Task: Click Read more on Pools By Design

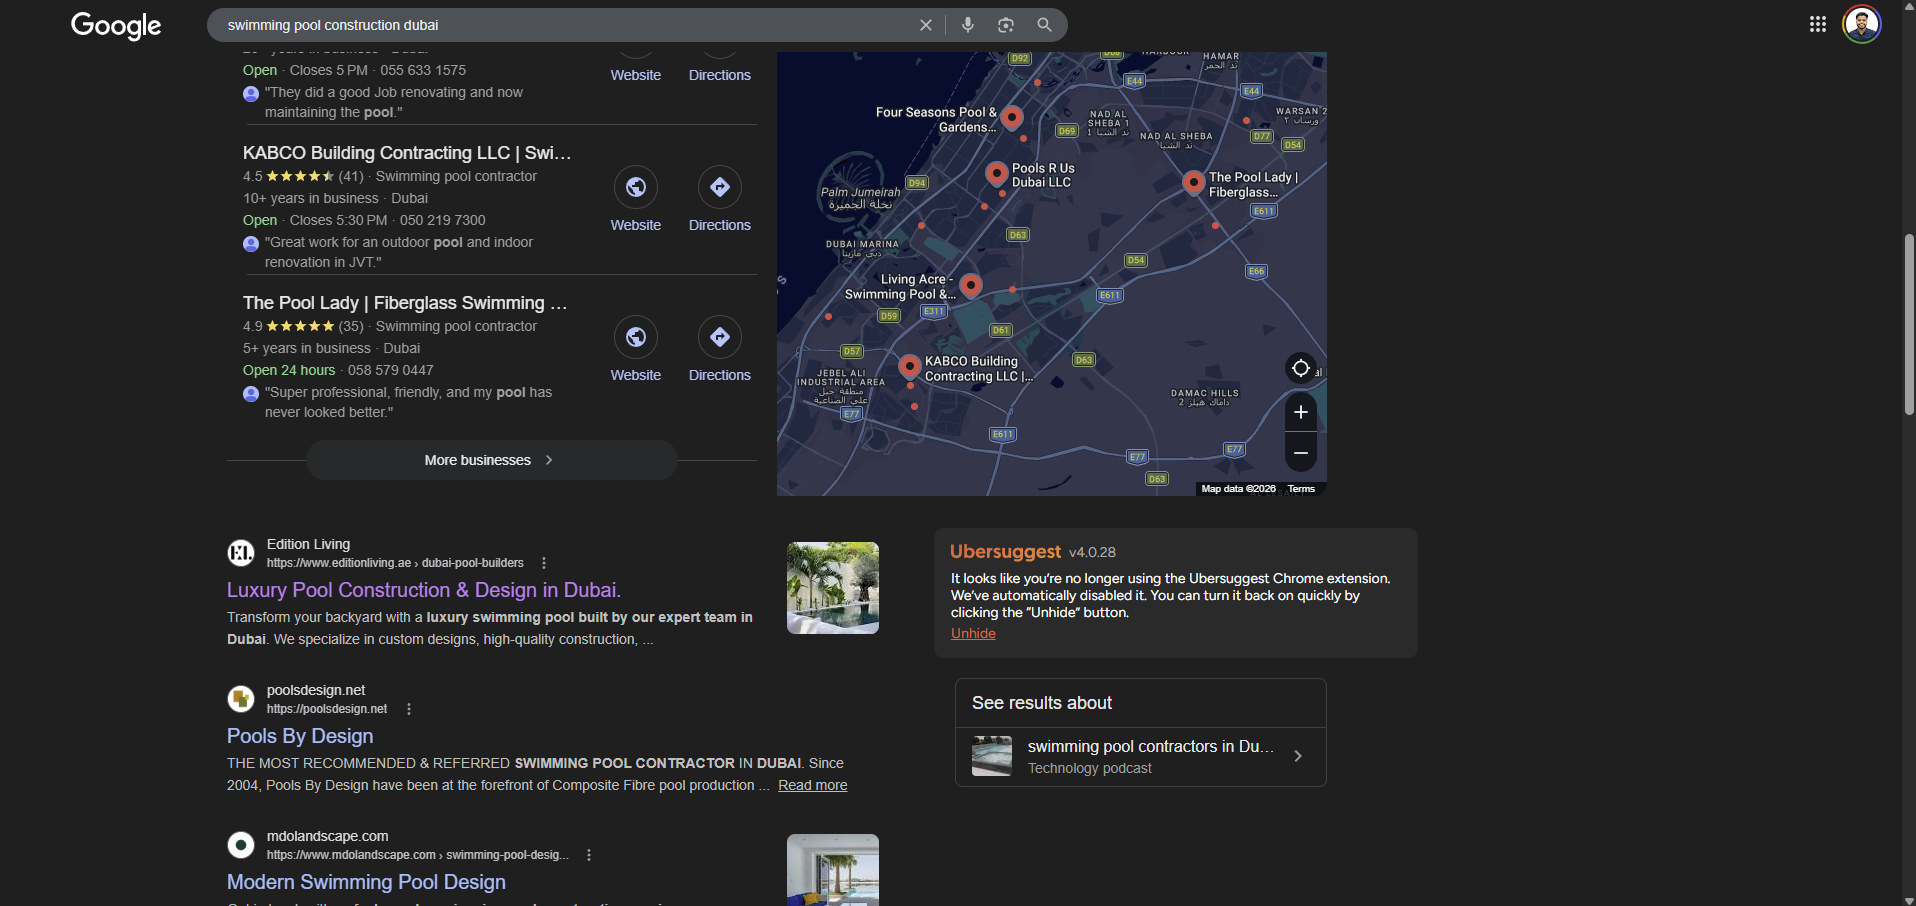Action: [x=813, y=785]
